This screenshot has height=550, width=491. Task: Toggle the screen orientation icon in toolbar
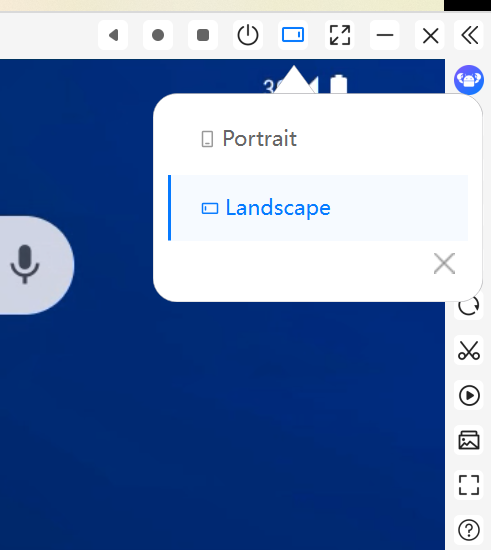[x=293, y=35]
